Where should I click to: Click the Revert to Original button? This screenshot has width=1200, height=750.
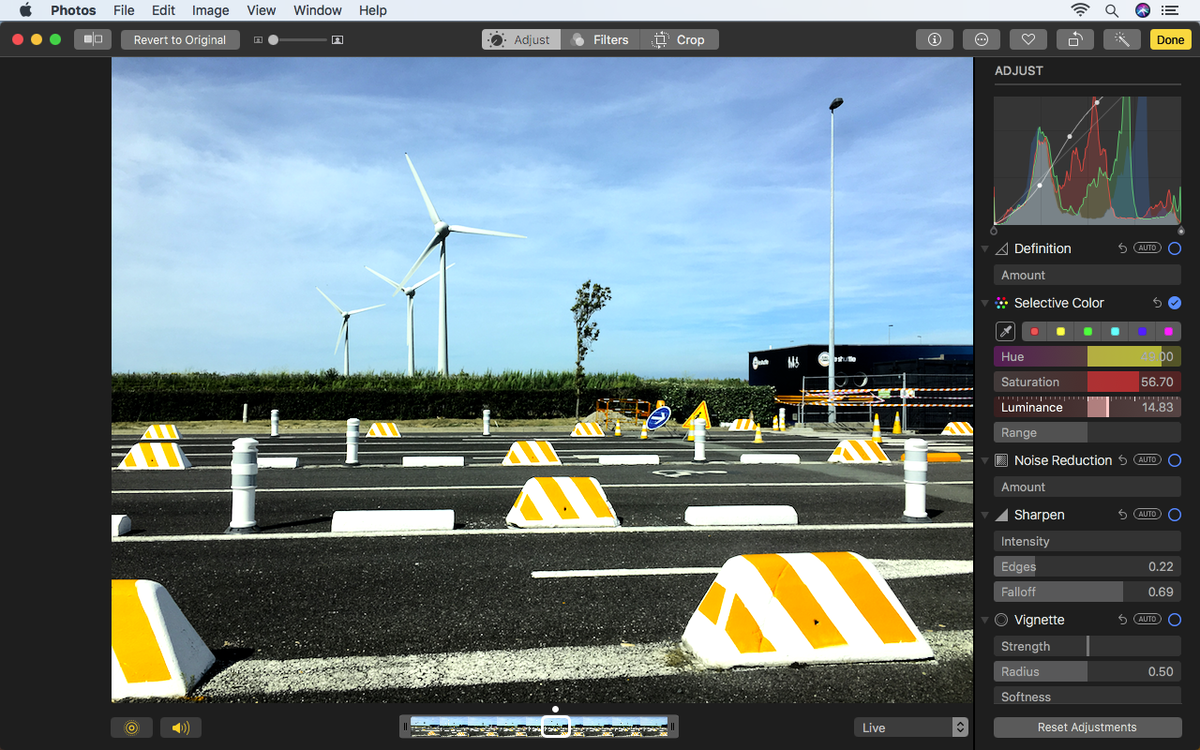click(x=180, y=40)
